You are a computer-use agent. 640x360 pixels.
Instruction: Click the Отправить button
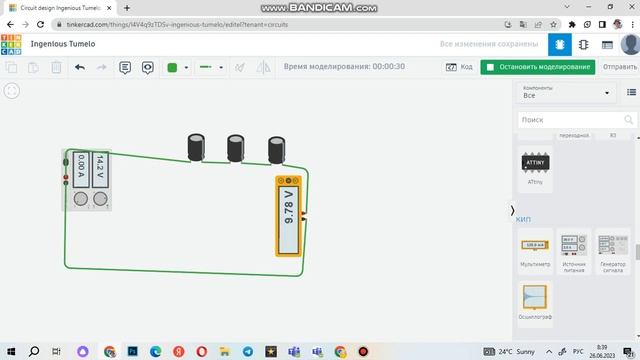coord(620,67)
